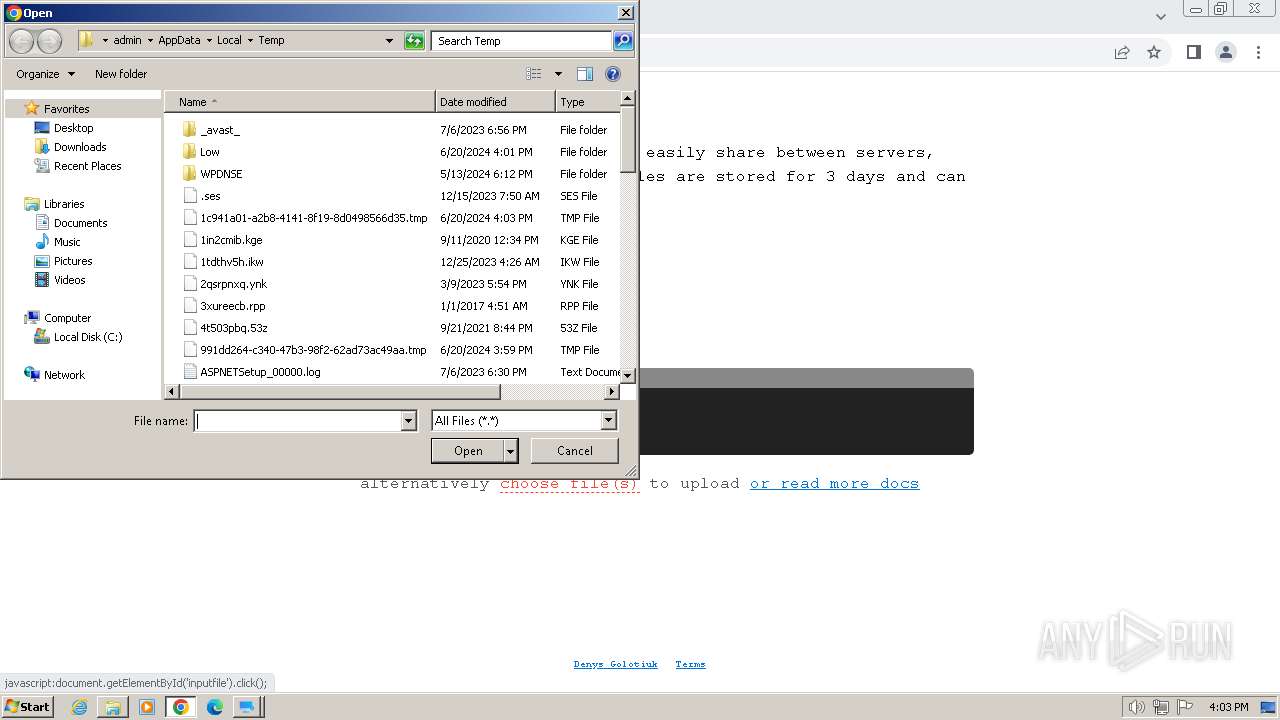Click the green refresh button beside address bar

pos(414,41)
